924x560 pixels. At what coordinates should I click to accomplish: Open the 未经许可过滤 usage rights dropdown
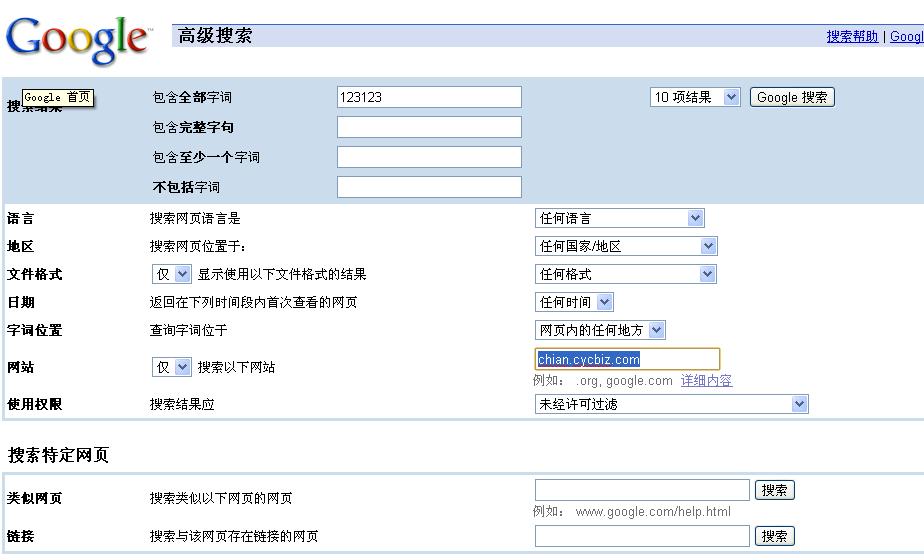[x=671, y=404]
